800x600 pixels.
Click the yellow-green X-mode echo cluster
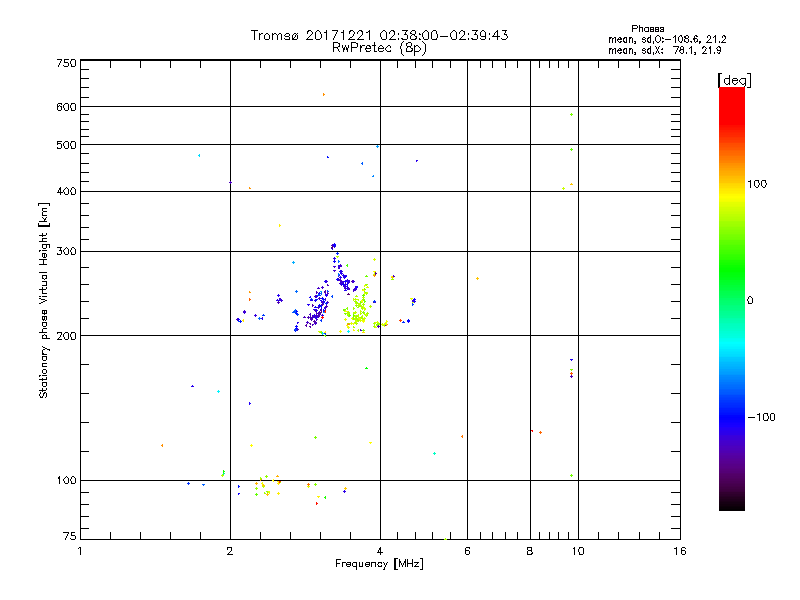coord(359,309)
